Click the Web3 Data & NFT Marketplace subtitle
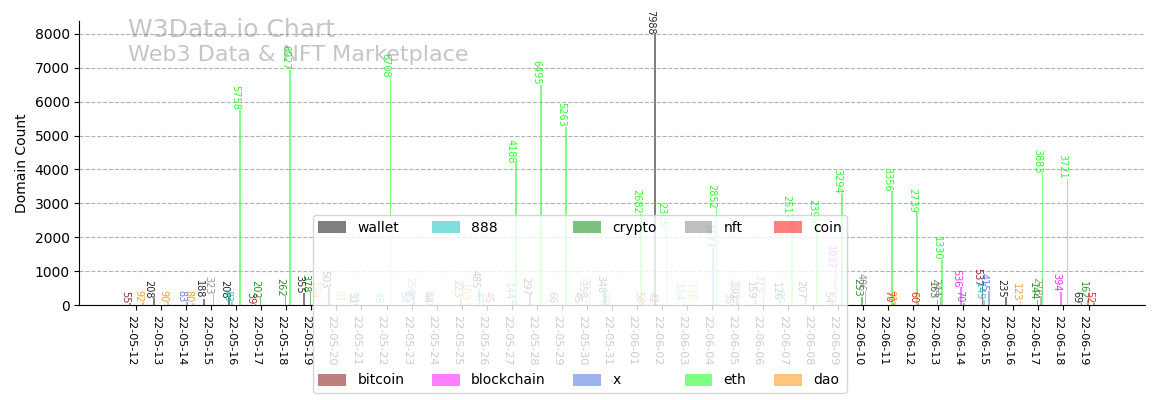The width and height of the screenshot is (1160, 400). point(298,55)
